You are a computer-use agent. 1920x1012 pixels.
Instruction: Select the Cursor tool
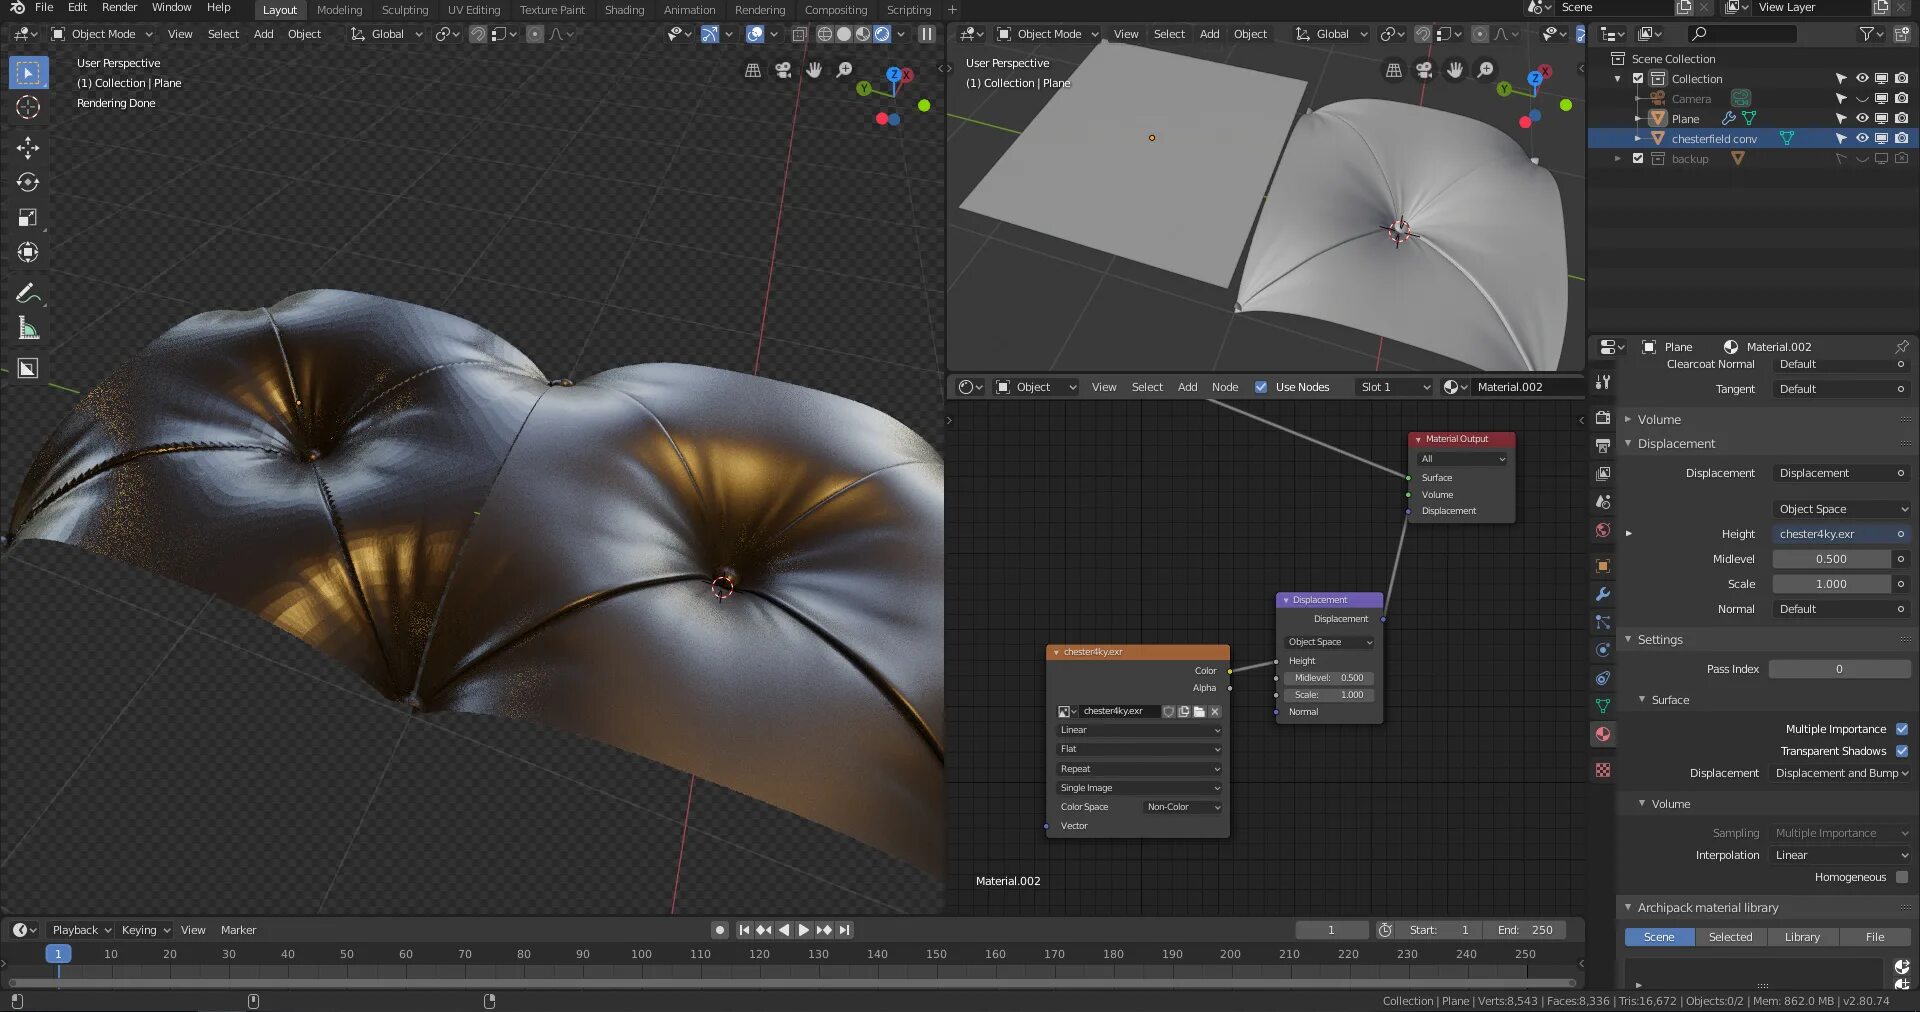pos(28,108)
